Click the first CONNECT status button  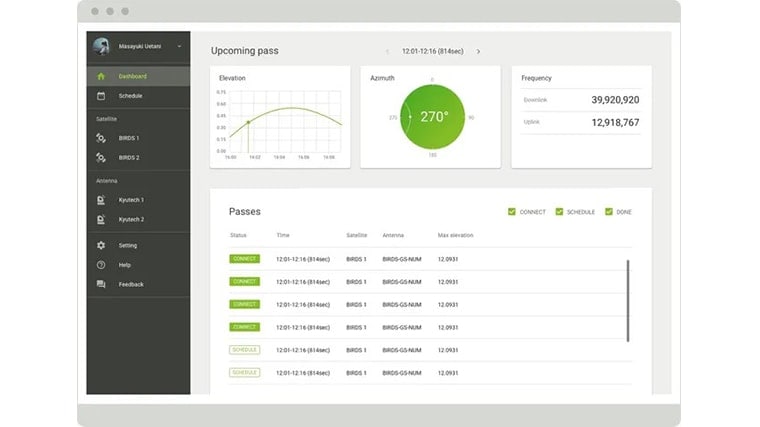[x=244, y=259]
